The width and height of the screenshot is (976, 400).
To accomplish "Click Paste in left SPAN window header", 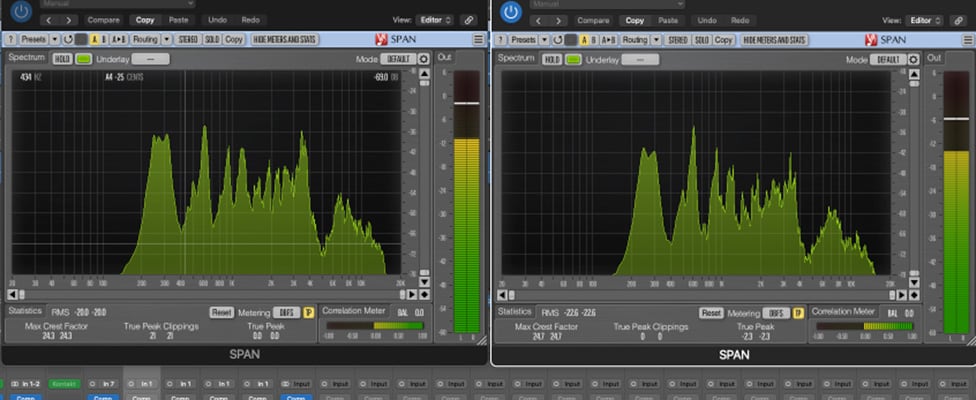I will 179,20.
